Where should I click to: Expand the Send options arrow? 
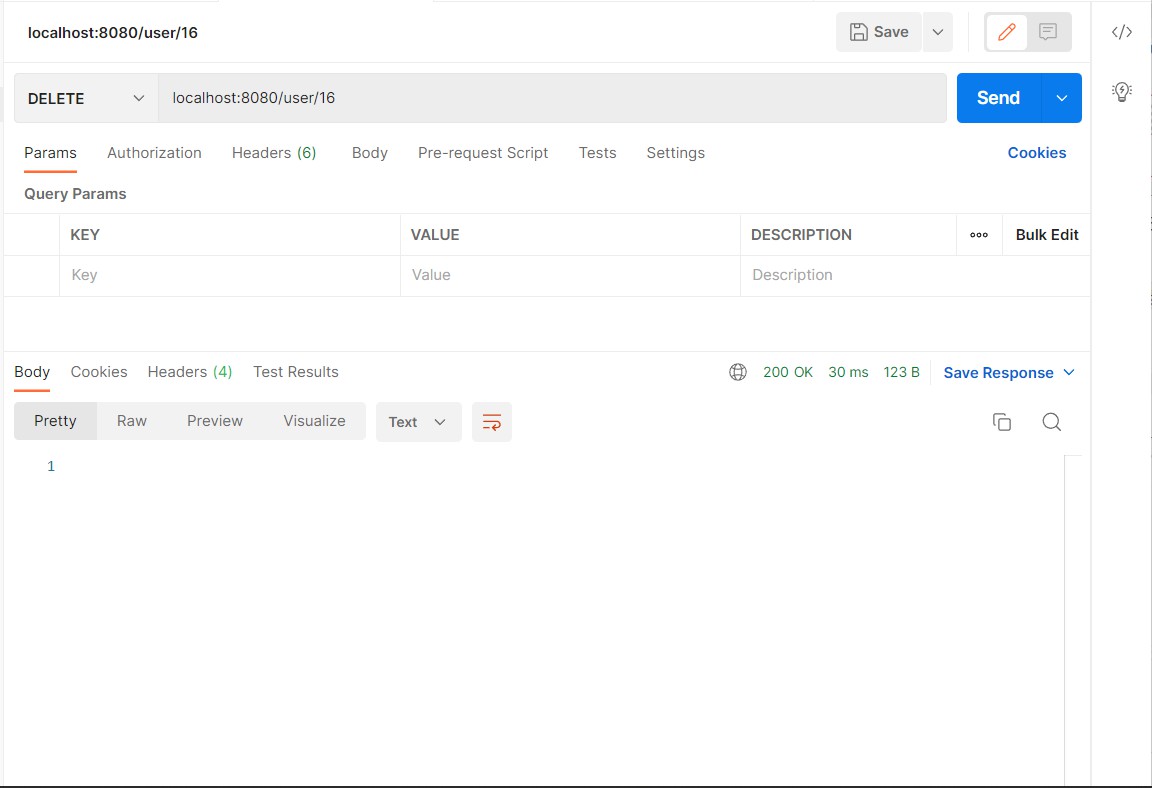(1061, 98)
